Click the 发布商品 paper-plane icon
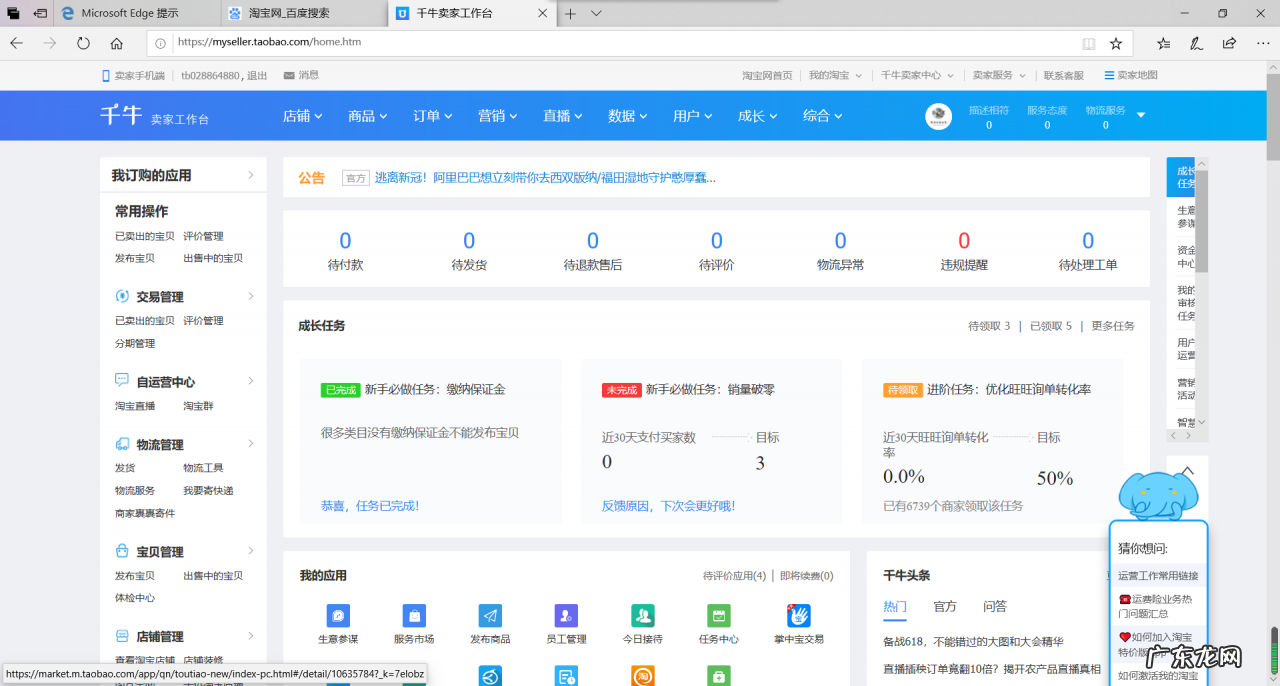 (x=490, y=616)
